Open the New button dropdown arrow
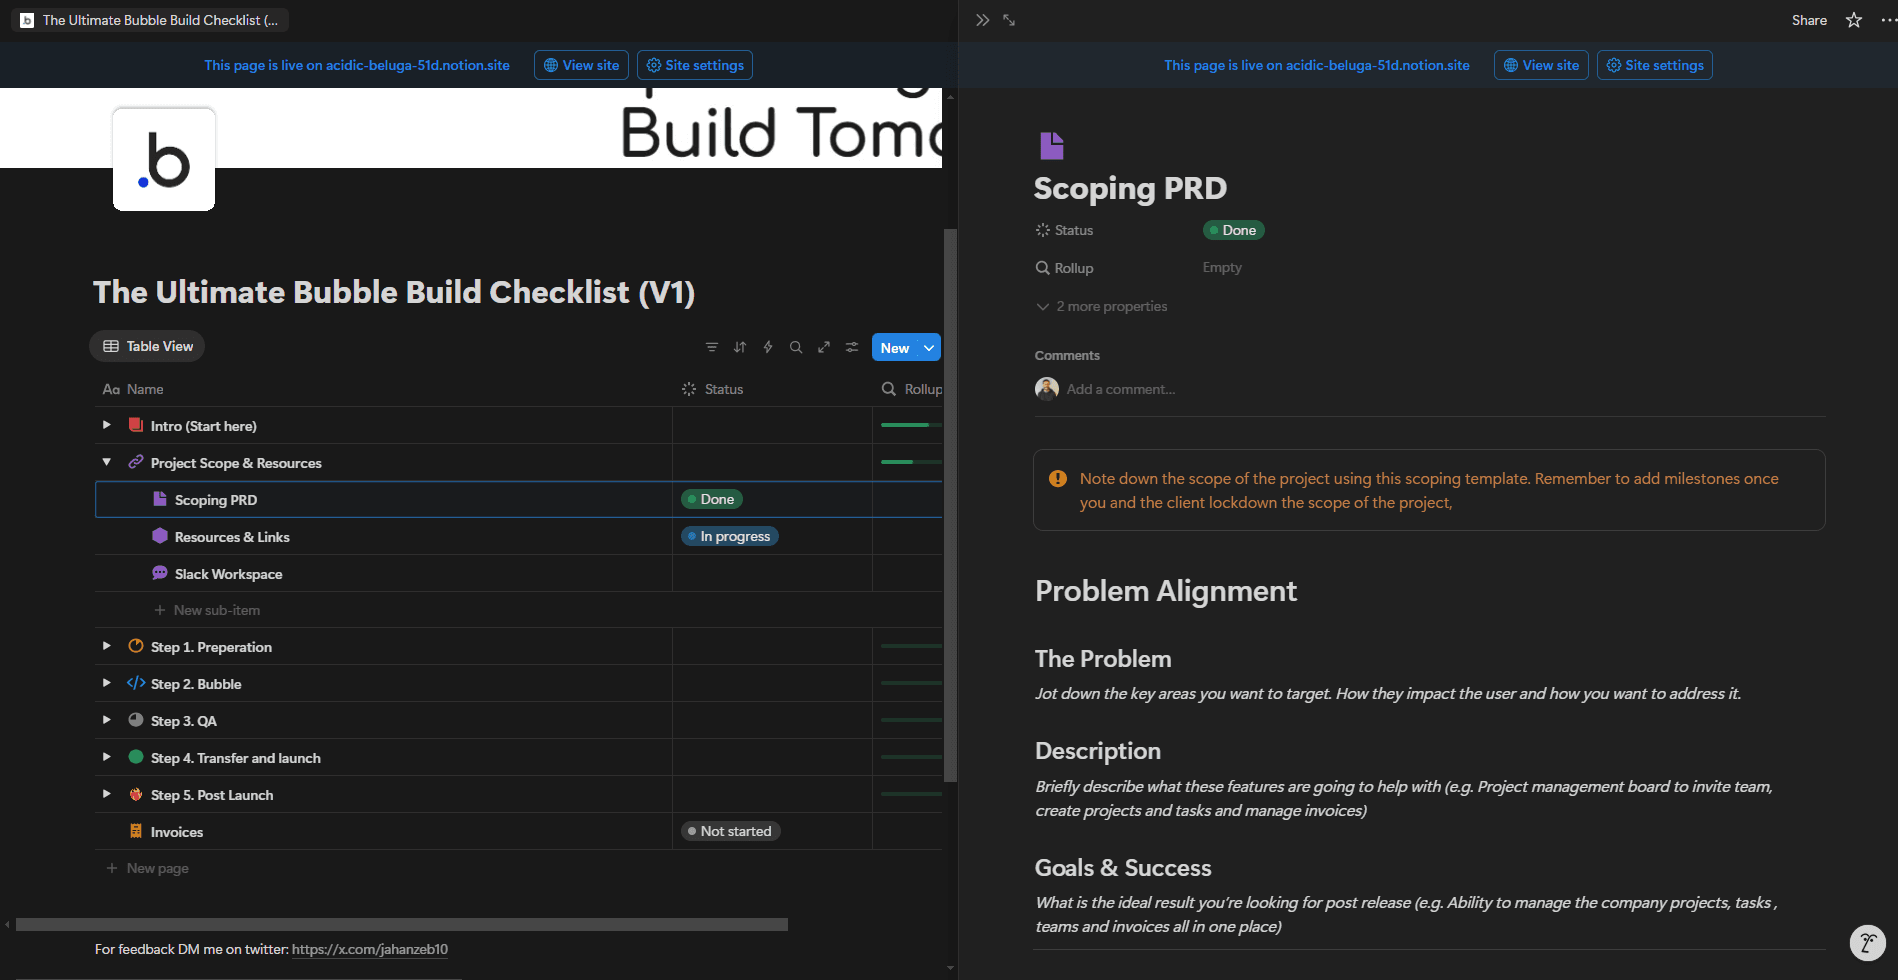The height and width of the screenshot is (980, 1898). coord(929,347)
